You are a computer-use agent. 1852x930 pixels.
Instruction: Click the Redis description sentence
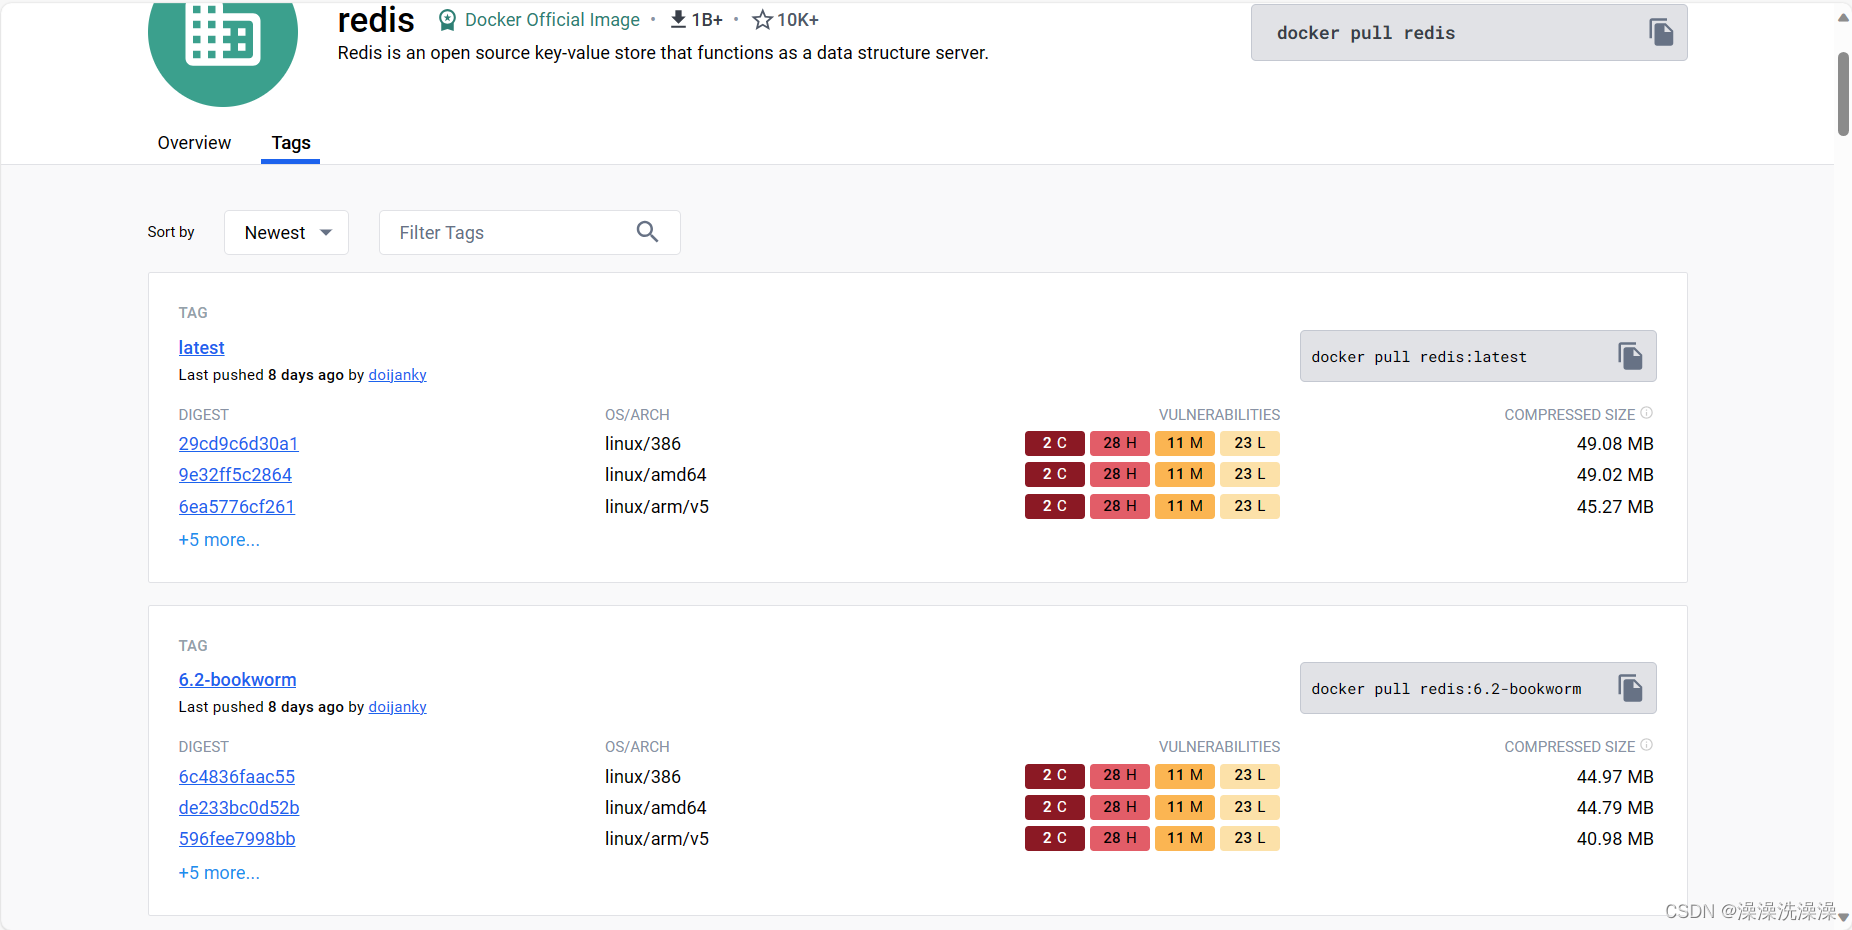(x=663, y=53)
